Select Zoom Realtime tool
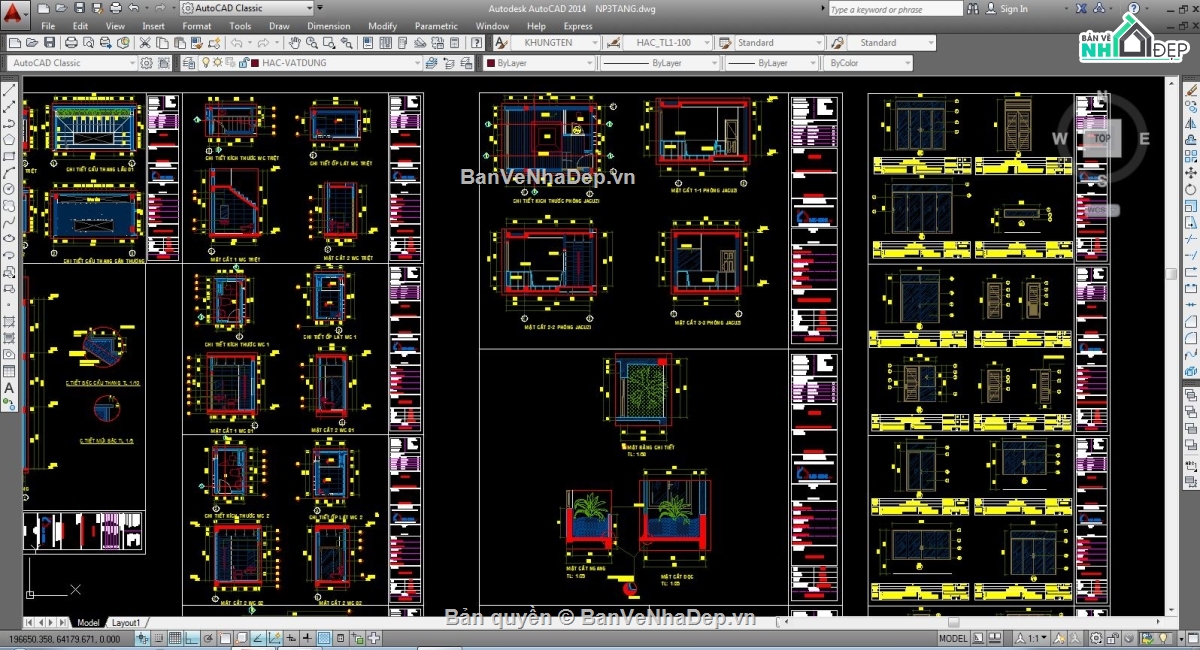 pos(312,43)
